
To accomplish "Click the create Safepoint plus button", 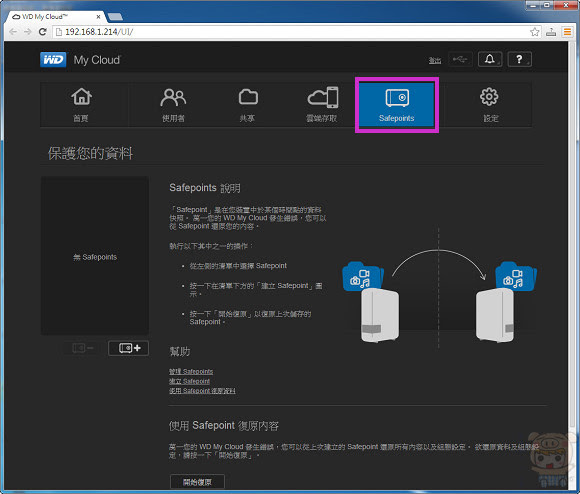I will 129,348.
